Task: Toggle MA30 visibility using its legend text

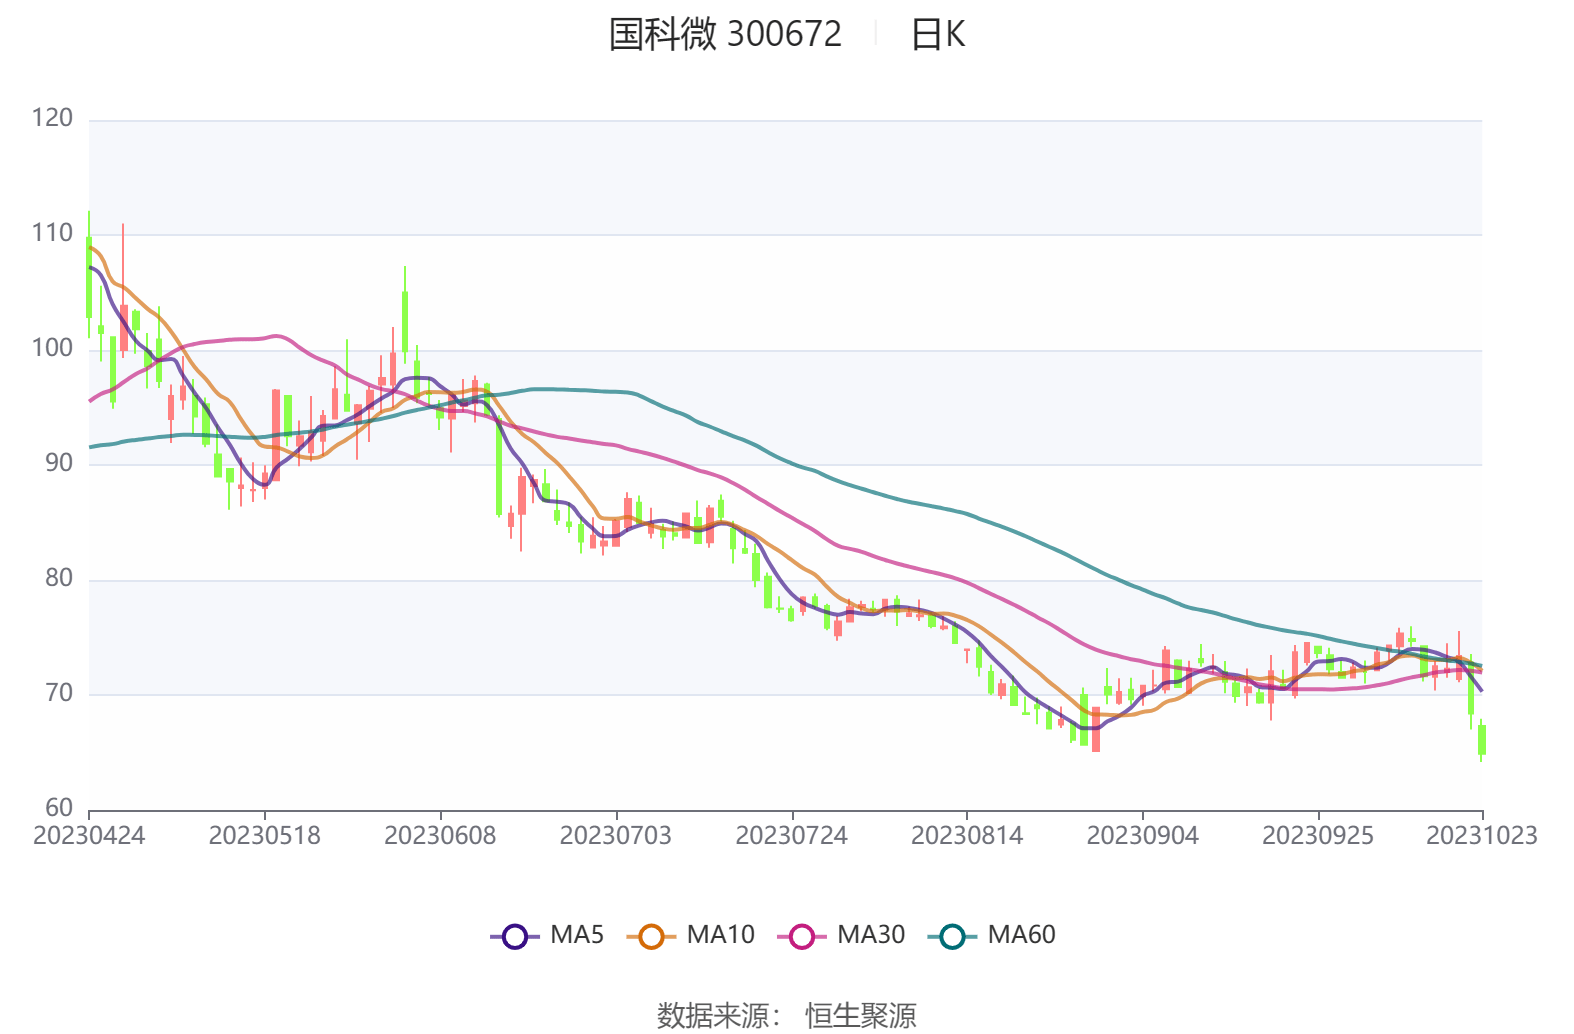Action: tap(870, 935)
